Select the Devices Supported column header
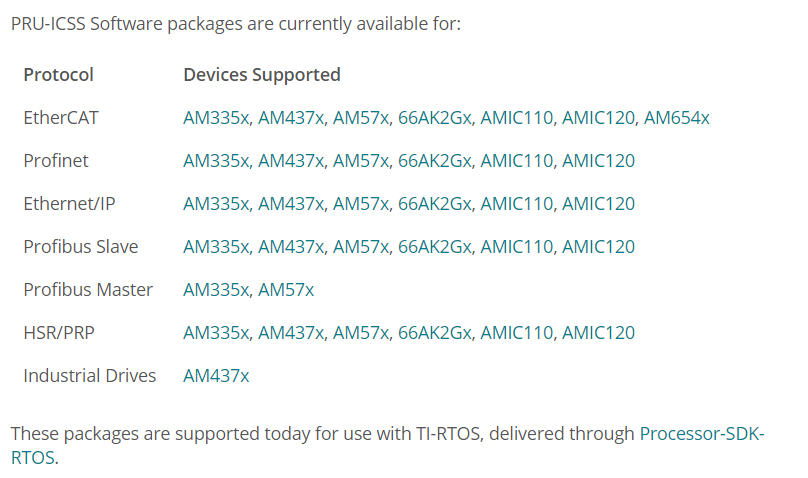This screenshot has height=478, width=808. coord(262,75)
